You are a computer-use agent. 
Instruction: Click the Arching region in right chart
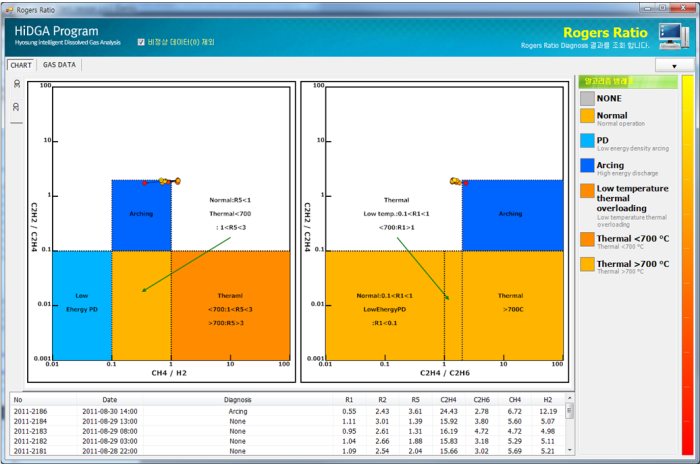512,215
